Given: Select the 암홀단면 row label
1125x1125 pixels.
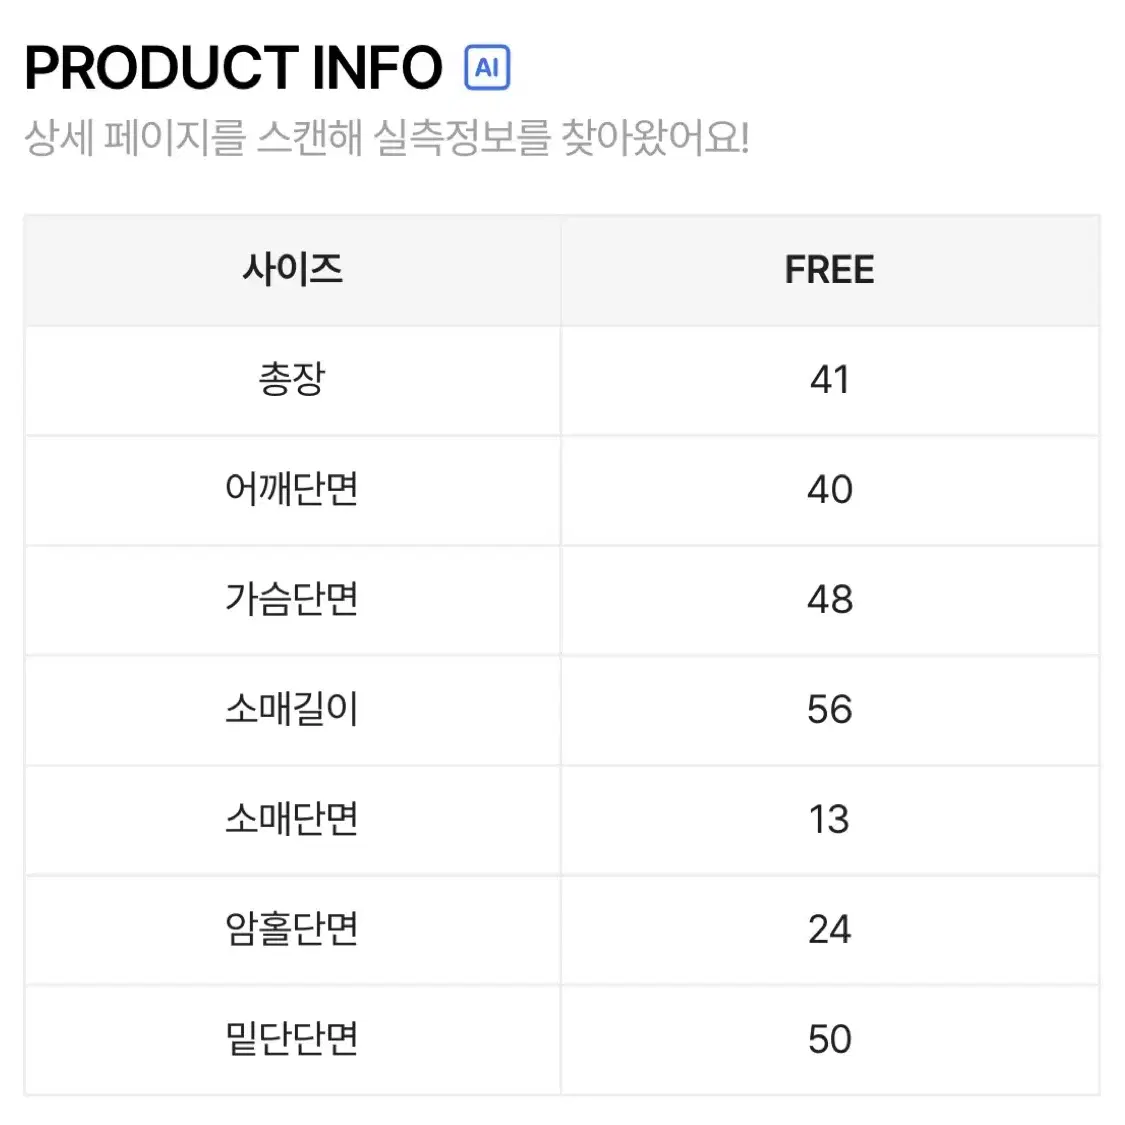Looking at the screenshot, I should click(x=293, y=929).
